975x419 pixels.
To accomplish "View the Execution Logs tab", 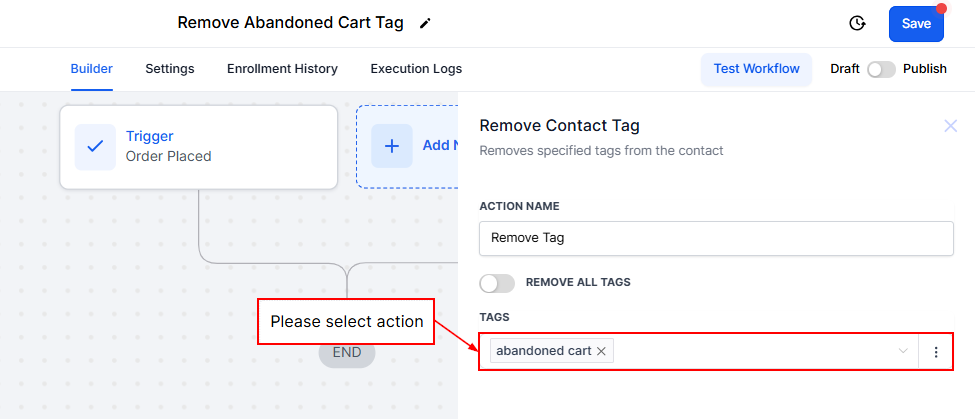I will (x=416, y=69).
